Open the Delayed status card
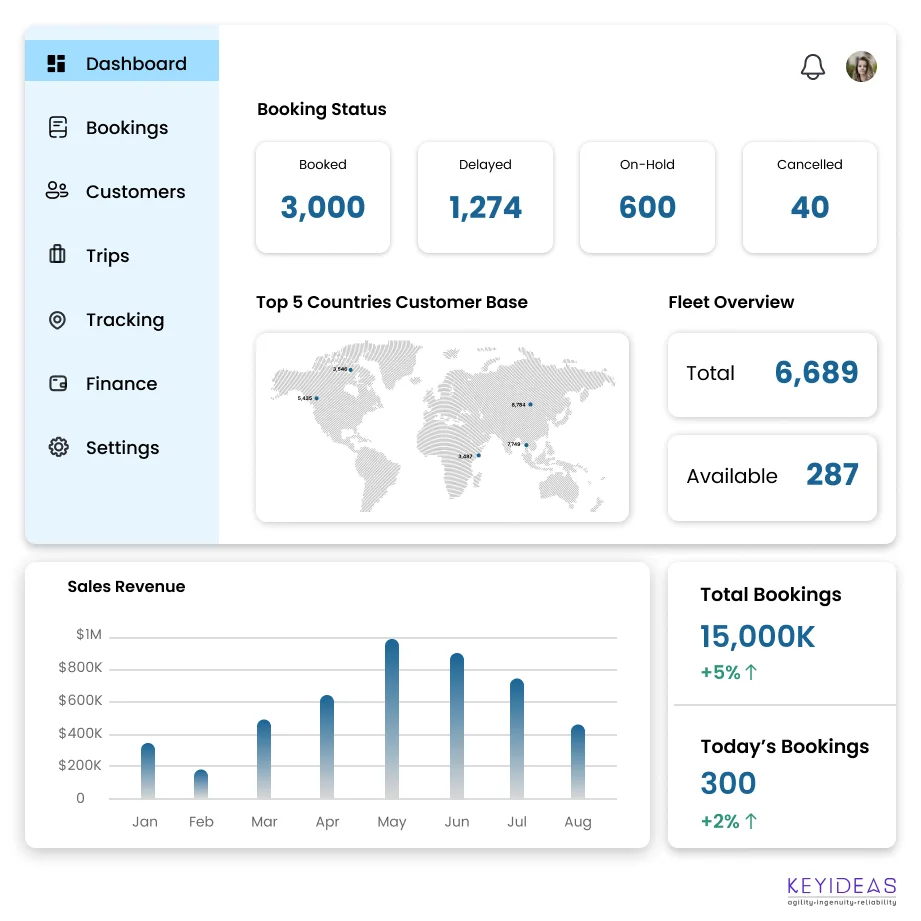 [485, 197]
